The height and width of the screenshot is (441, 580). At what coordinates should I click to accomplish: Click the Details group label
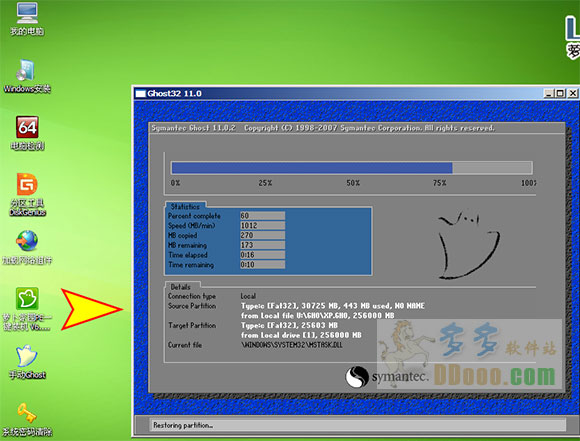pyautogui.click(x=181, y=287)
